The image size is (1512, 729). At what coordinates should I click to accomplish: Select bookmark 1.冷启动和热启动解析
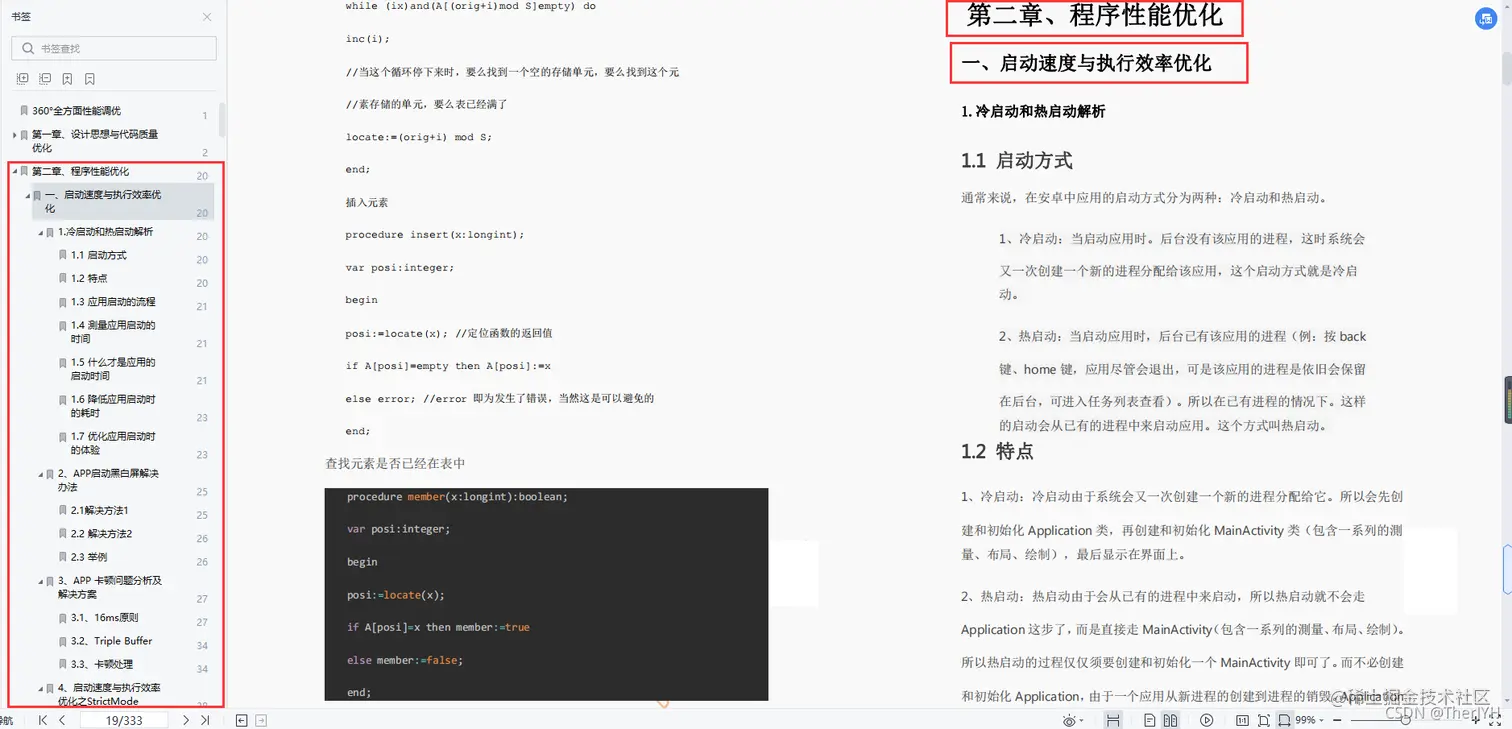105,232
